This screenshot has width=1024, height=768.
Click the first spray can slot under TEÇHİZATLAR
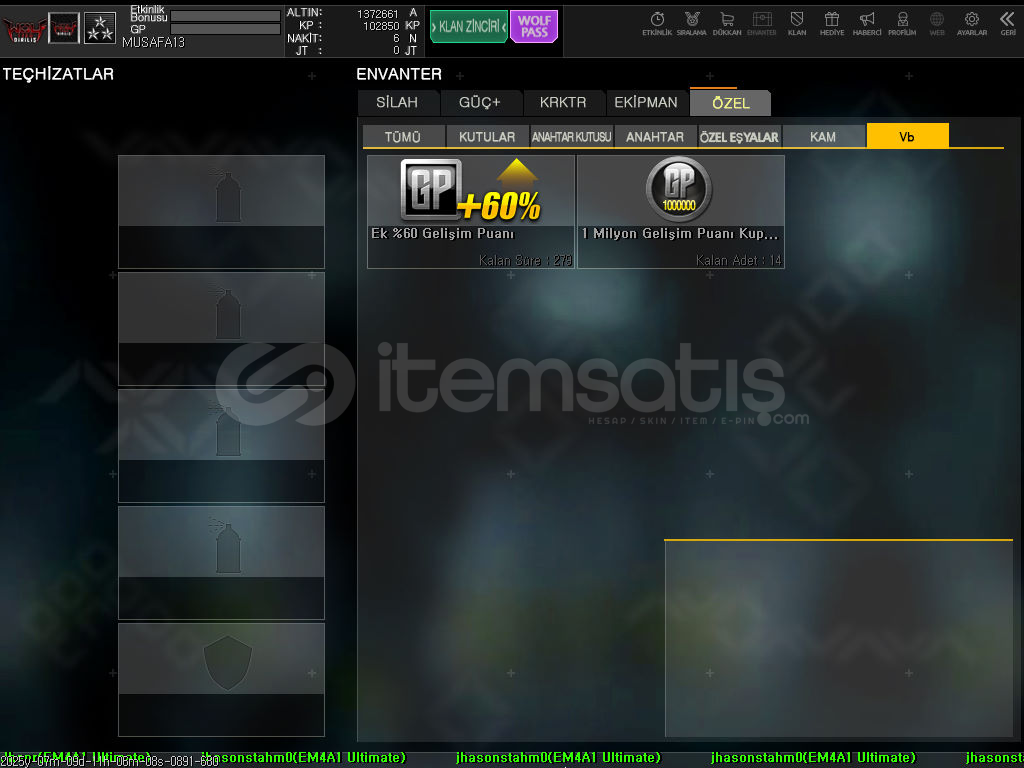coord(221,212)
